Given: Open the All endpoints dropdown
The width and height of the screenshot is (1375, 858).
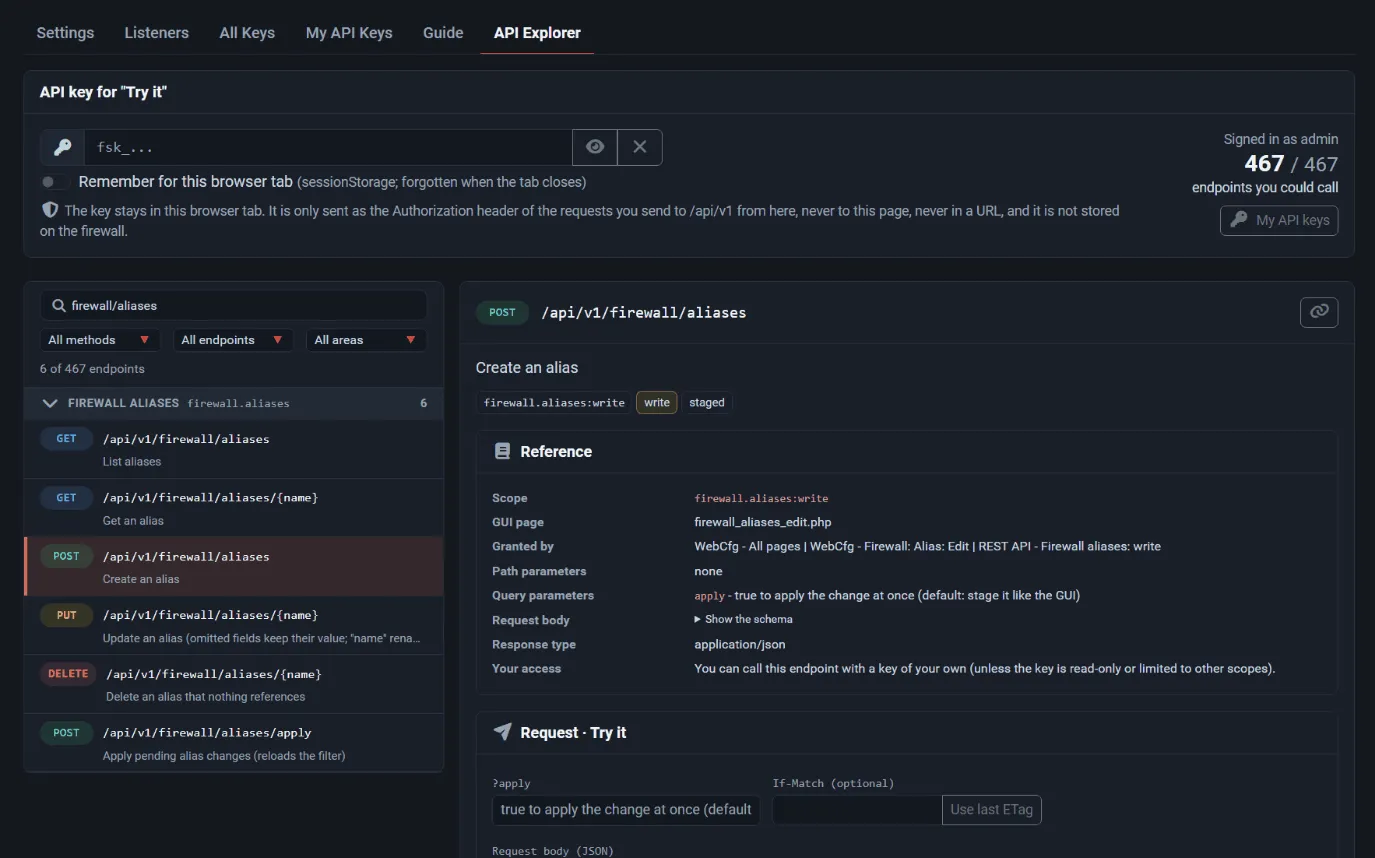Looking at the screenshot, I should [233, 340].
